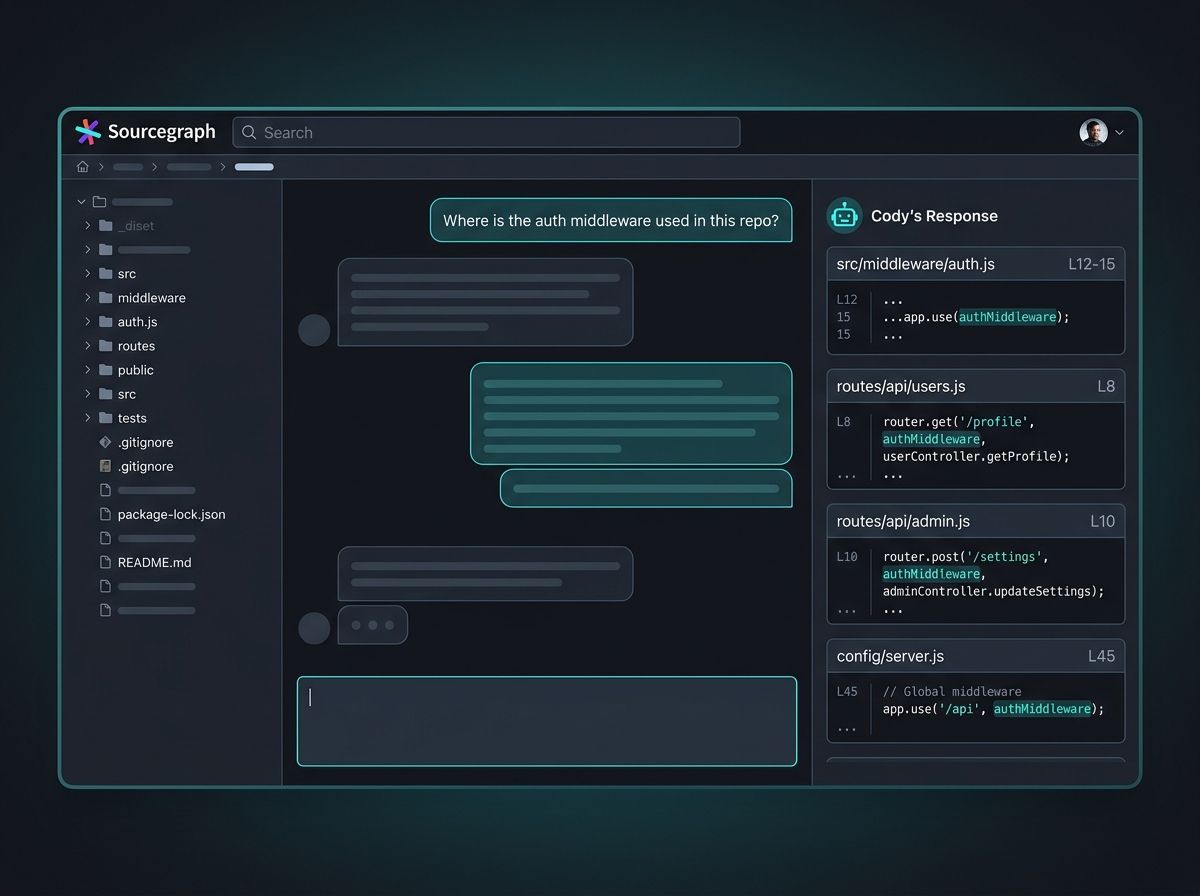Click the public folder icon

pyautogui.click(x=105, y=370)
